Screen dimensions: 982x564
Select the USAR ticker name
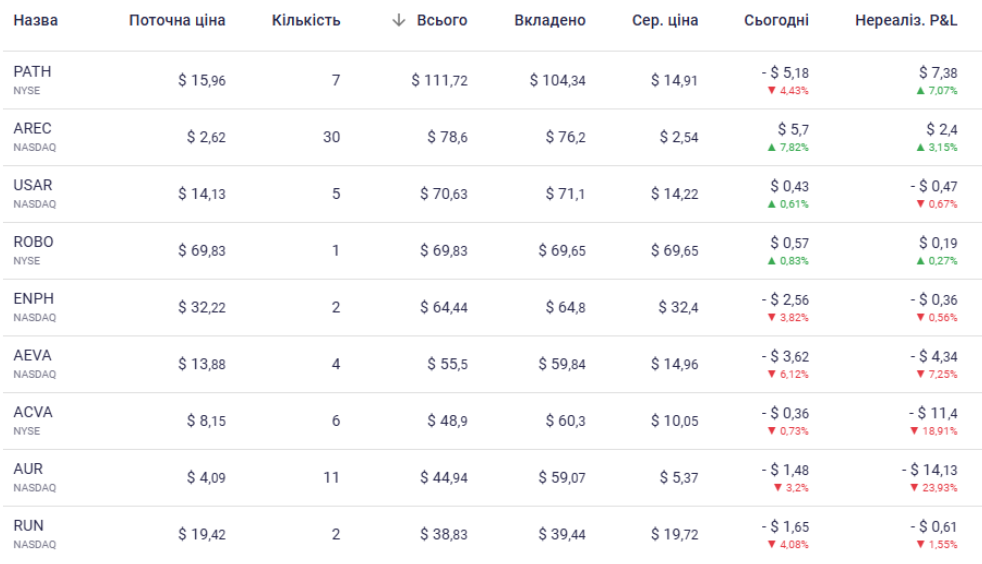(32, 185)
